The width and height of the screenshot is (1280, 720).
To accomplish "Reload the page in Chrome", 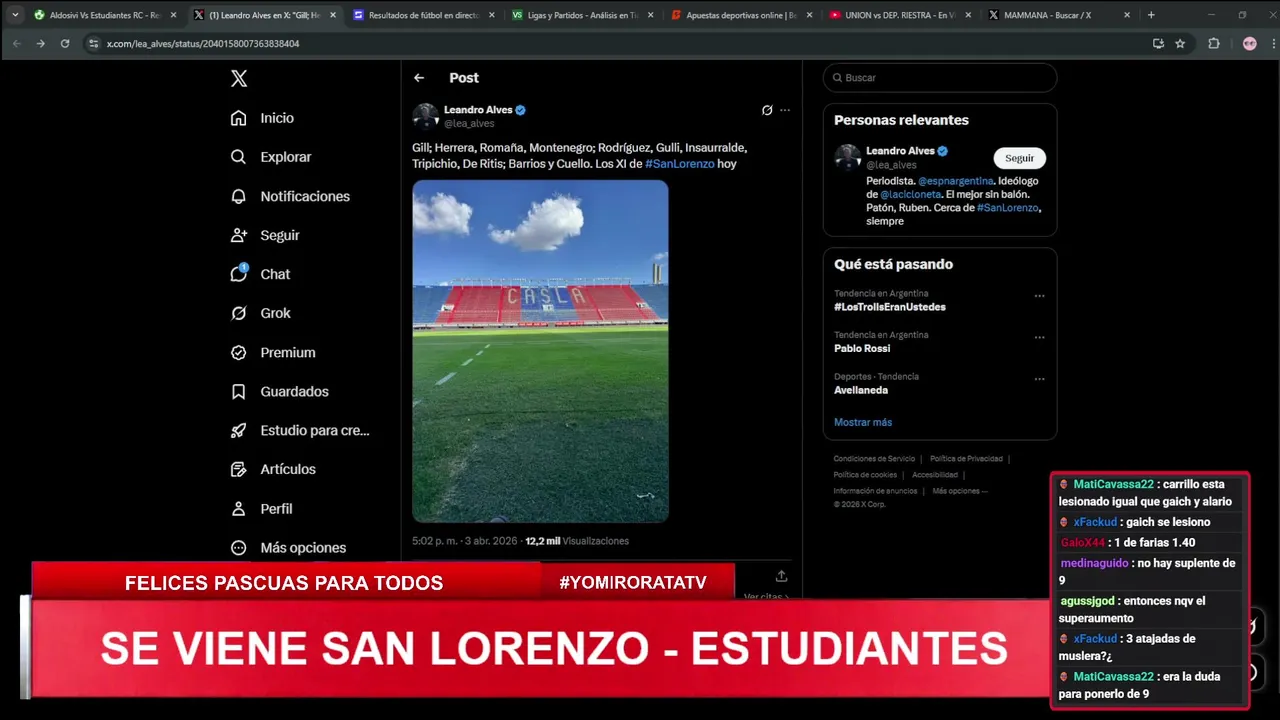I will pyautogui.click(x=65, y=44).
